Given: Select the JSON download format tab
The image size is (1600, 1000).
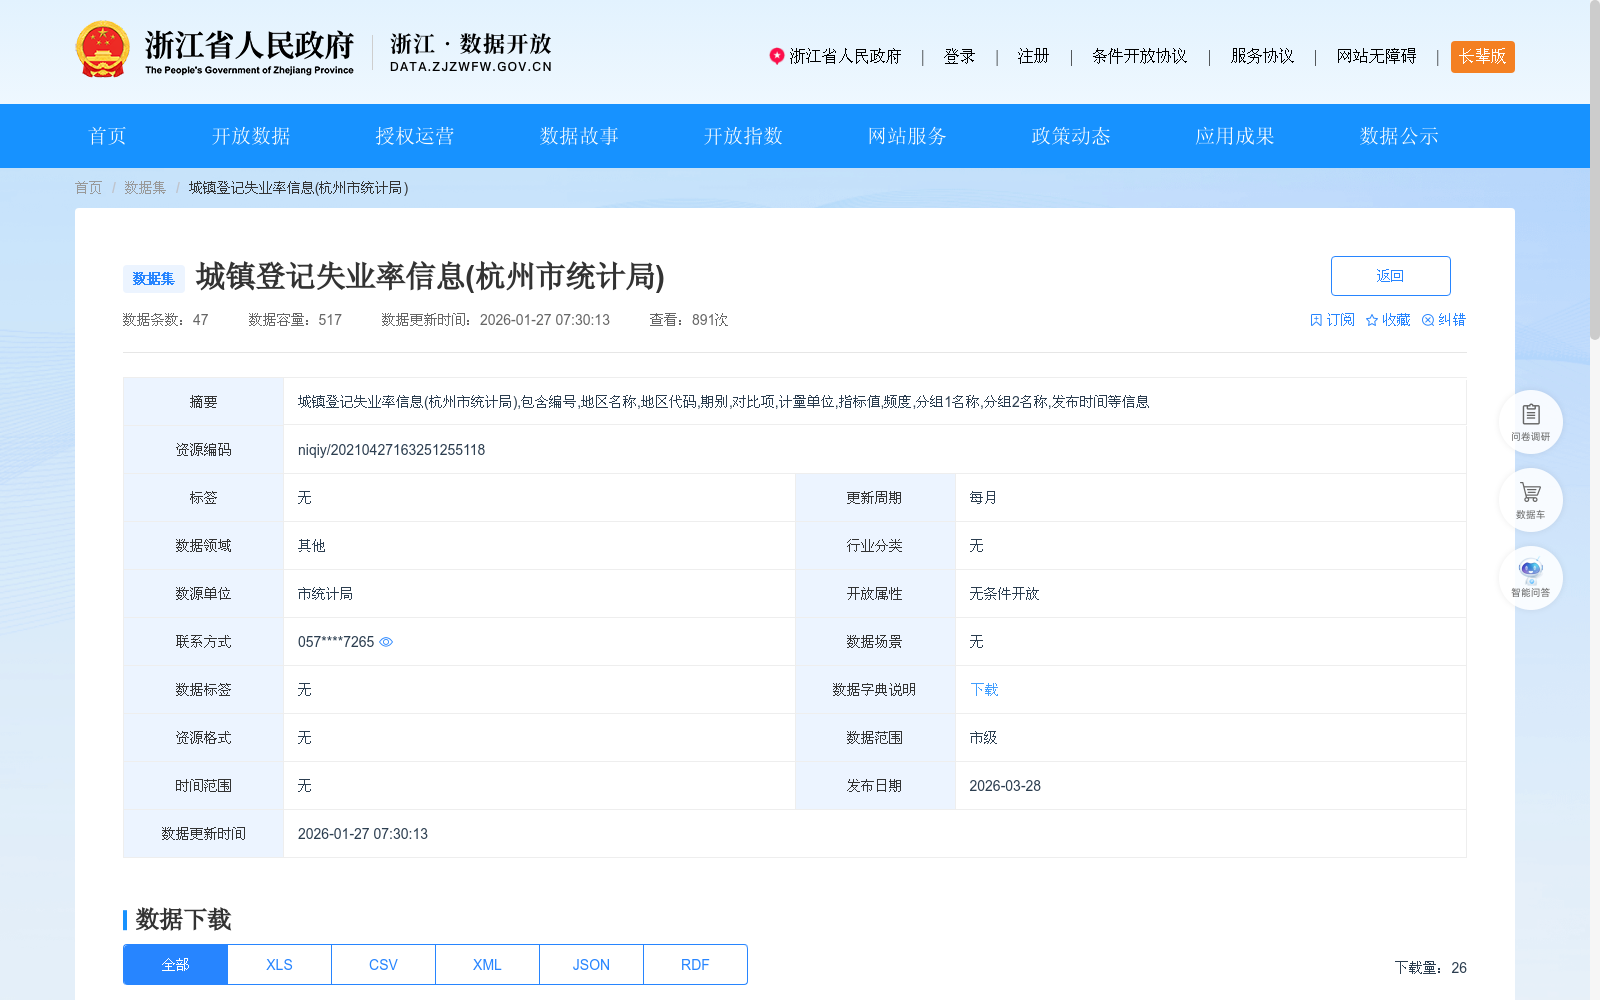Looking at the screenshot, I should pos(591,965).
